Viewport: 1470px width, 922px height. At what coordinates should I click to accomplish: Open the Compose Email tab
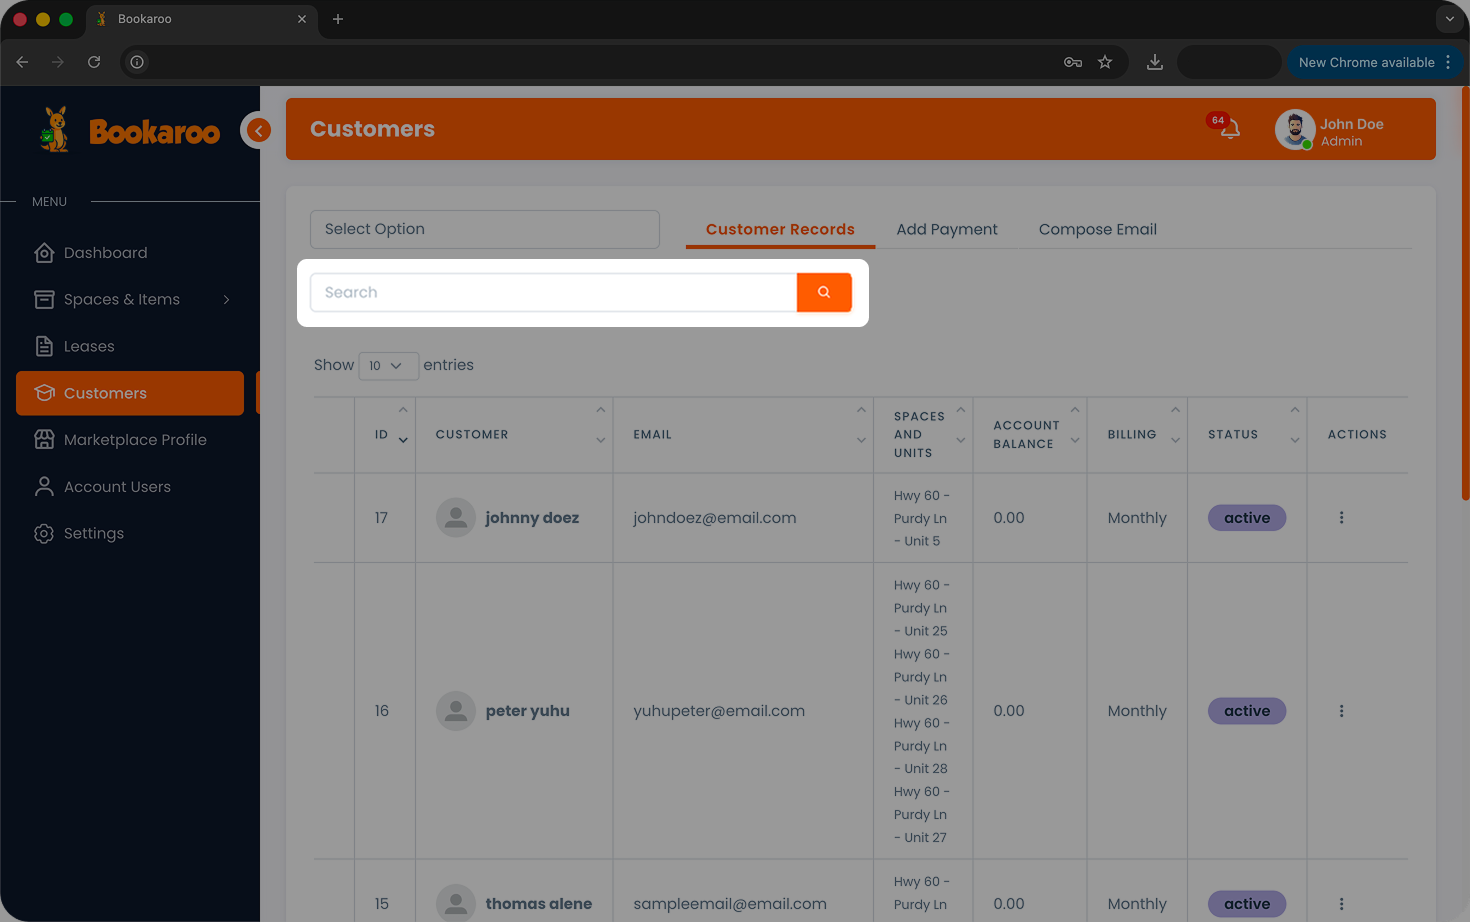pyautogui.click(x=1097, y=229)
